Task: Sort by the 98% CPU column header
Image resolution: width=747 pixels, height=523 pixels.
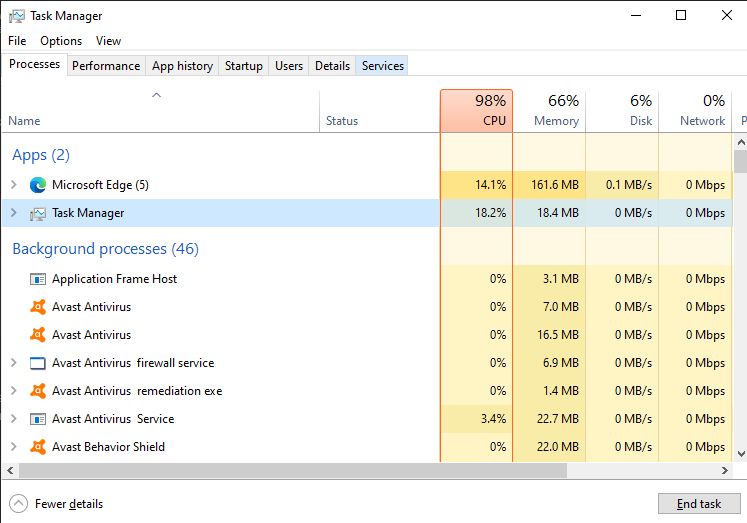Action: pos(476,111)
